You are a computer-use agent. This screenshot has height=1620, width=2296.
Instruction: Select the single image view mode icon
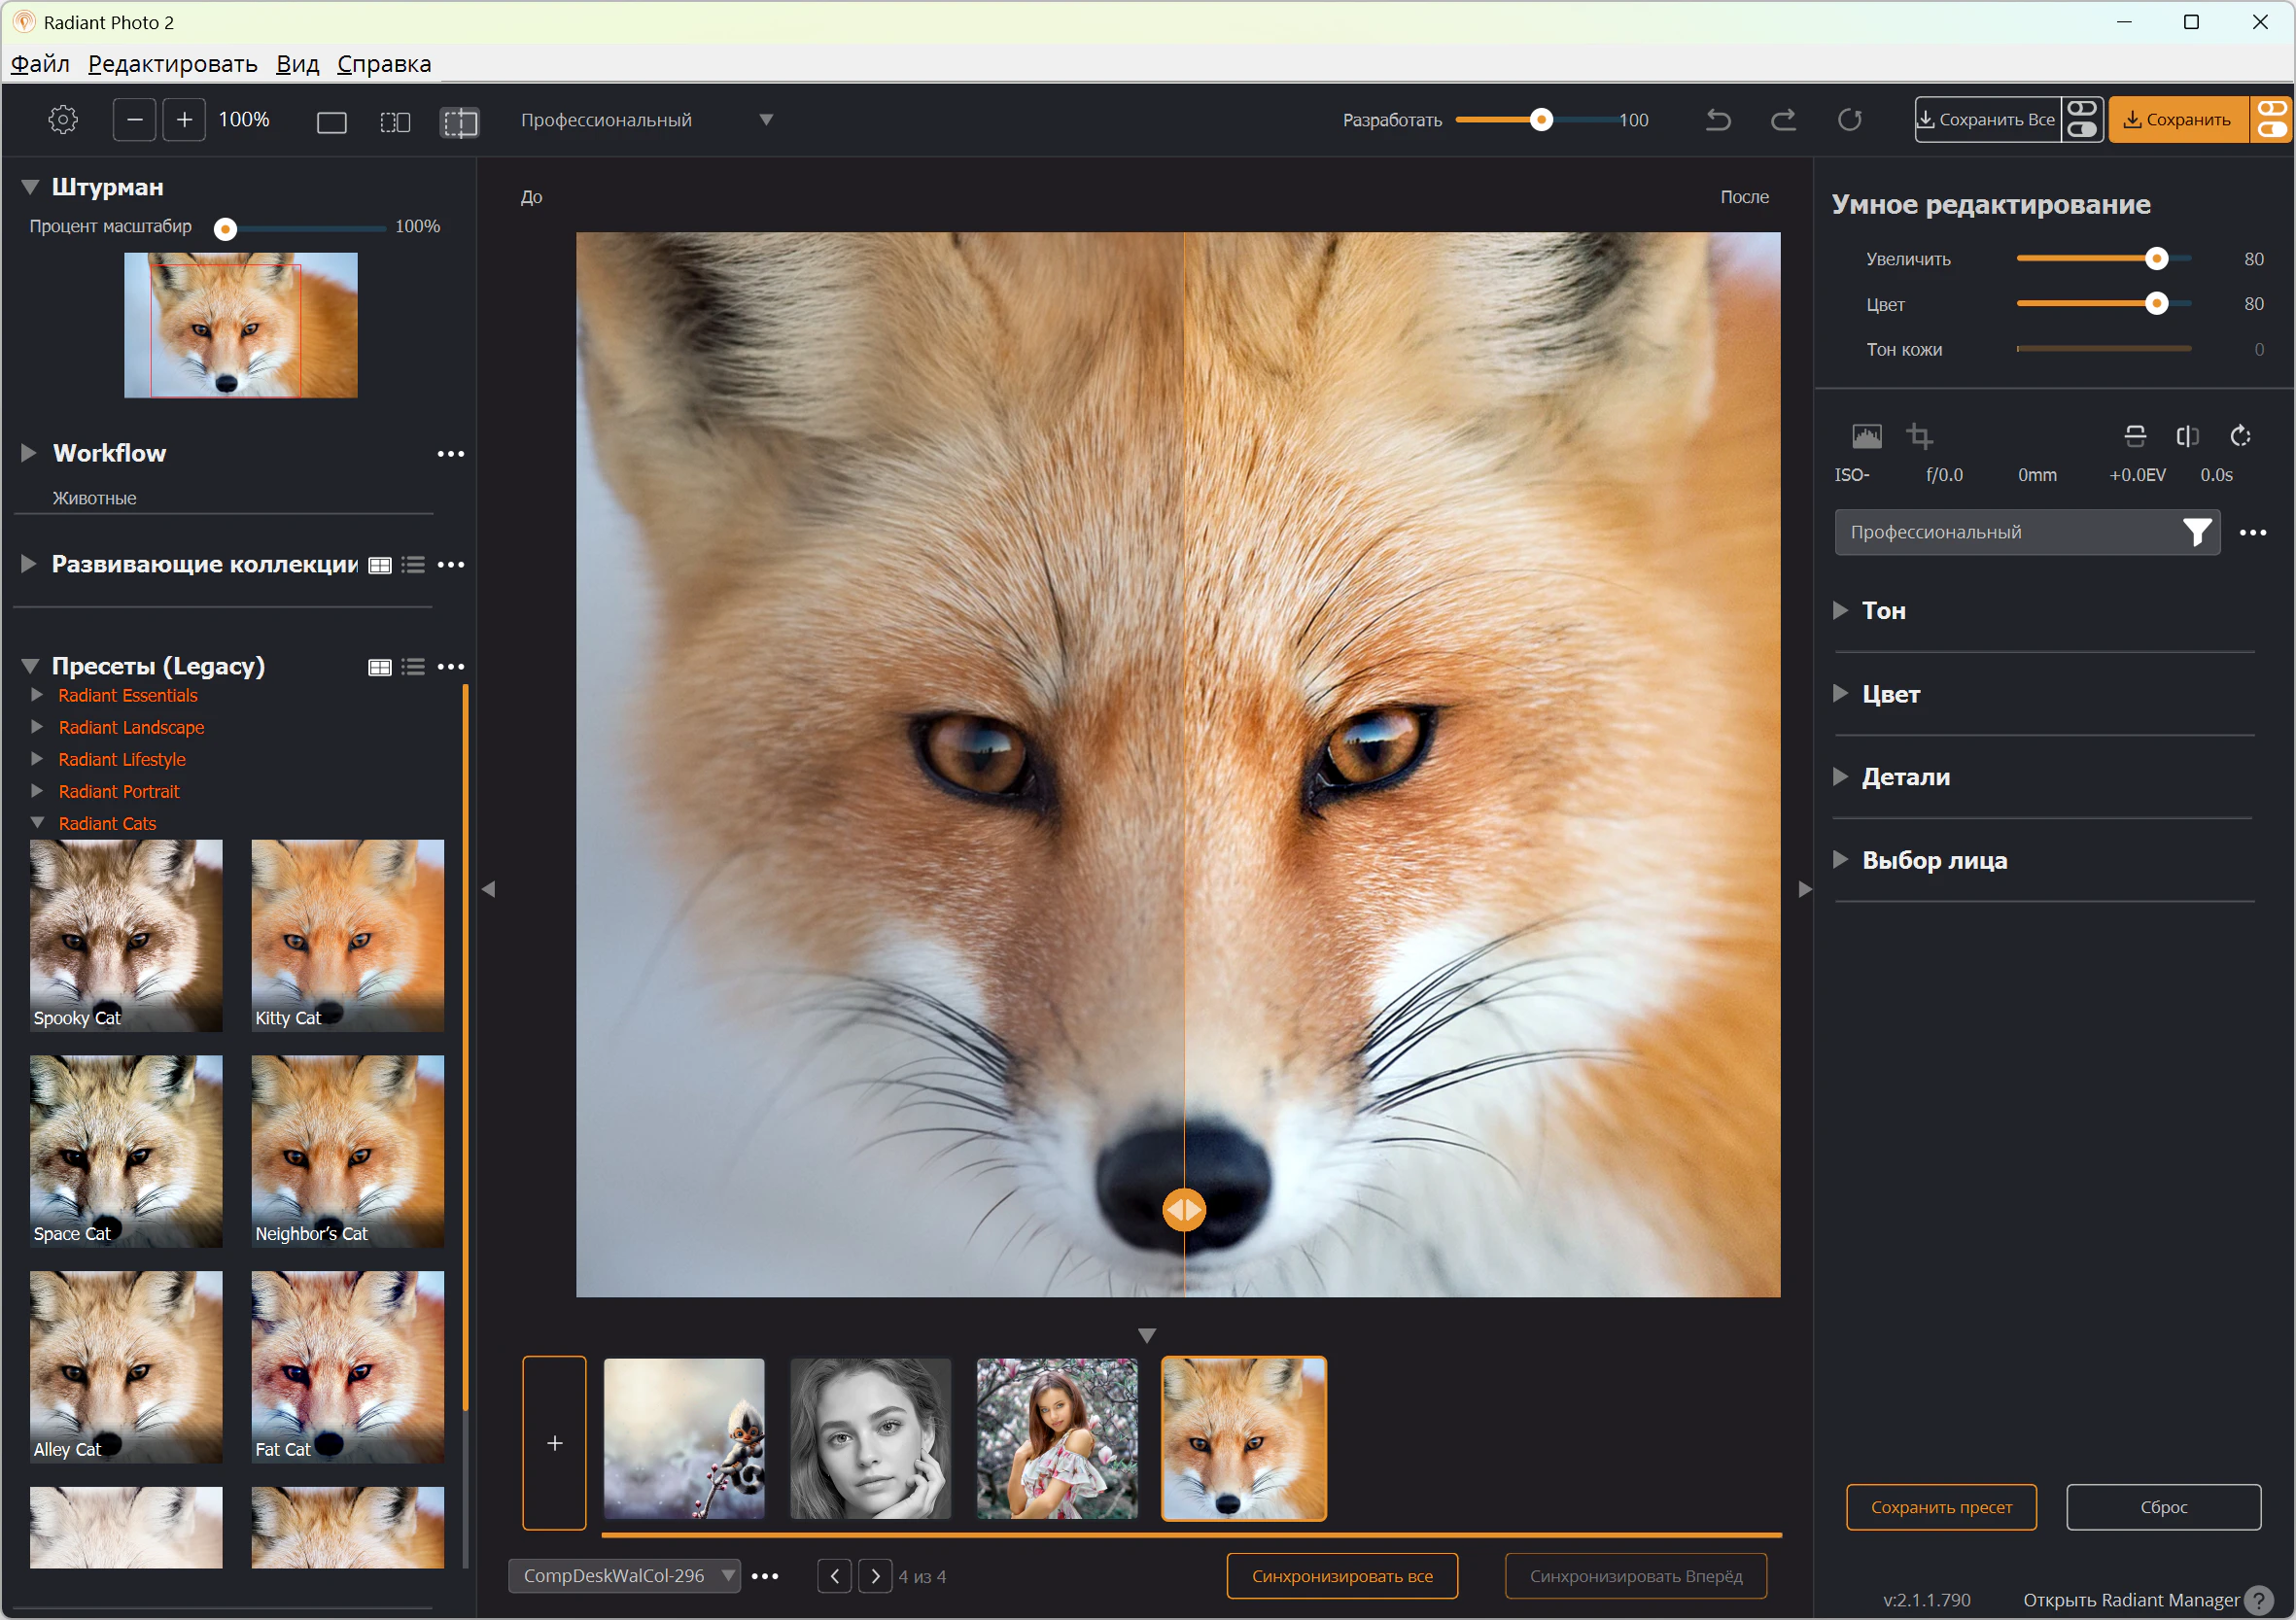click(x=331, y=122)
